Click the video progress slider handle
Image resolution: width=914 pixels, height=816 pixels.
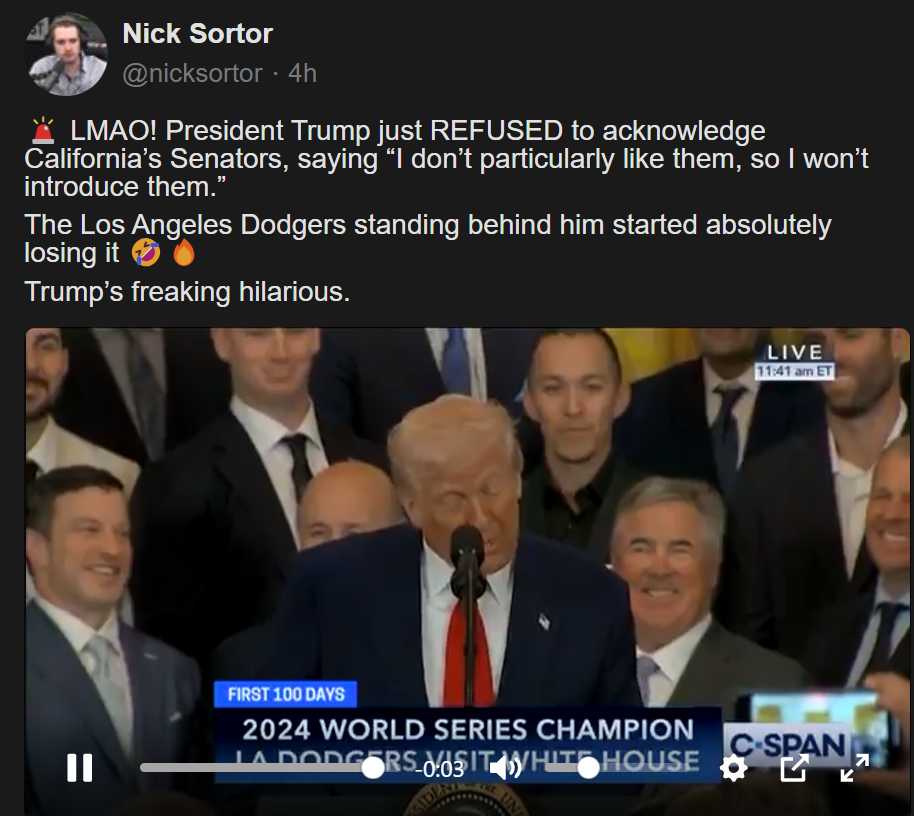tap(373, 768)
